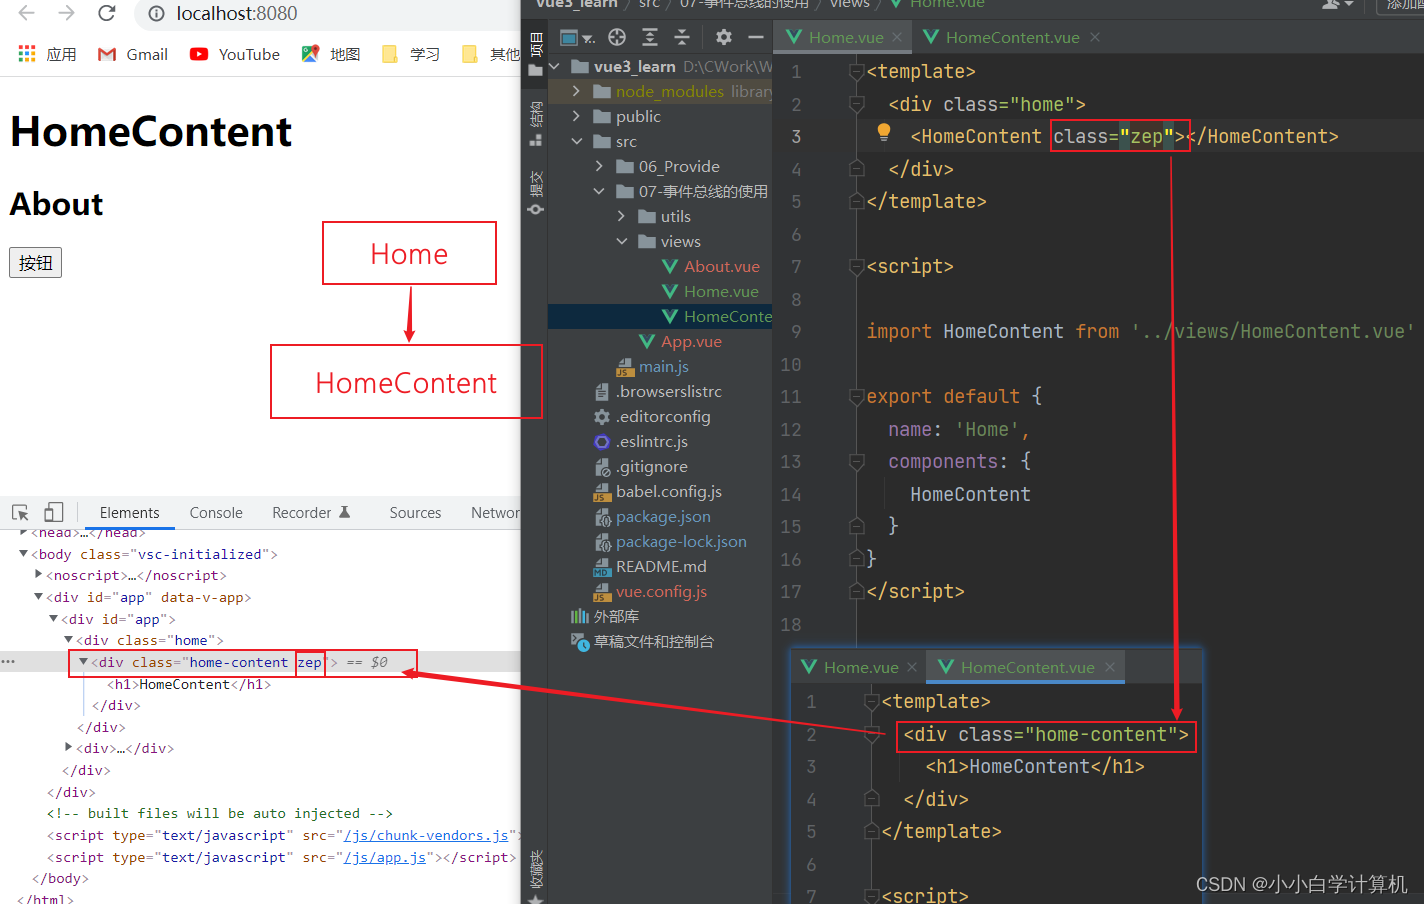The image size is (1424, 904).
Task: Collapse the body element in DevTools
Action: point(23,553)
